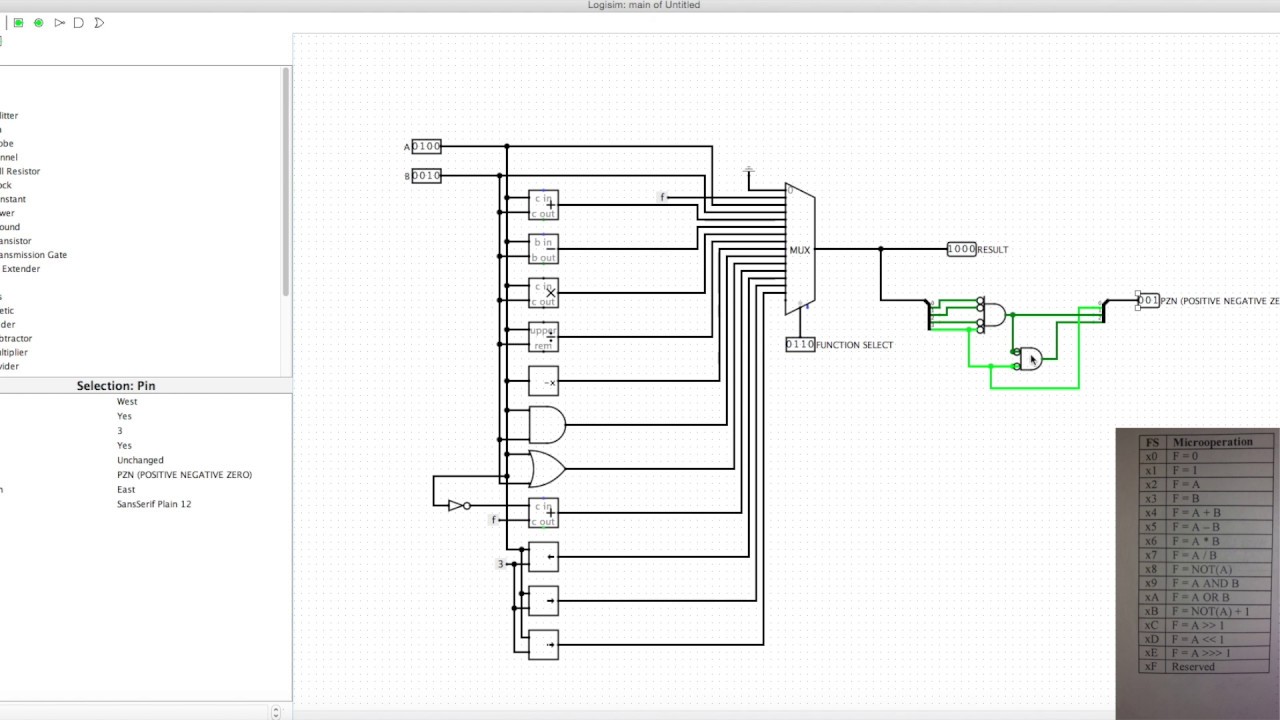Select the divider component labeled upper/rem
1280x720 pixels.
(x=543, y=337)
